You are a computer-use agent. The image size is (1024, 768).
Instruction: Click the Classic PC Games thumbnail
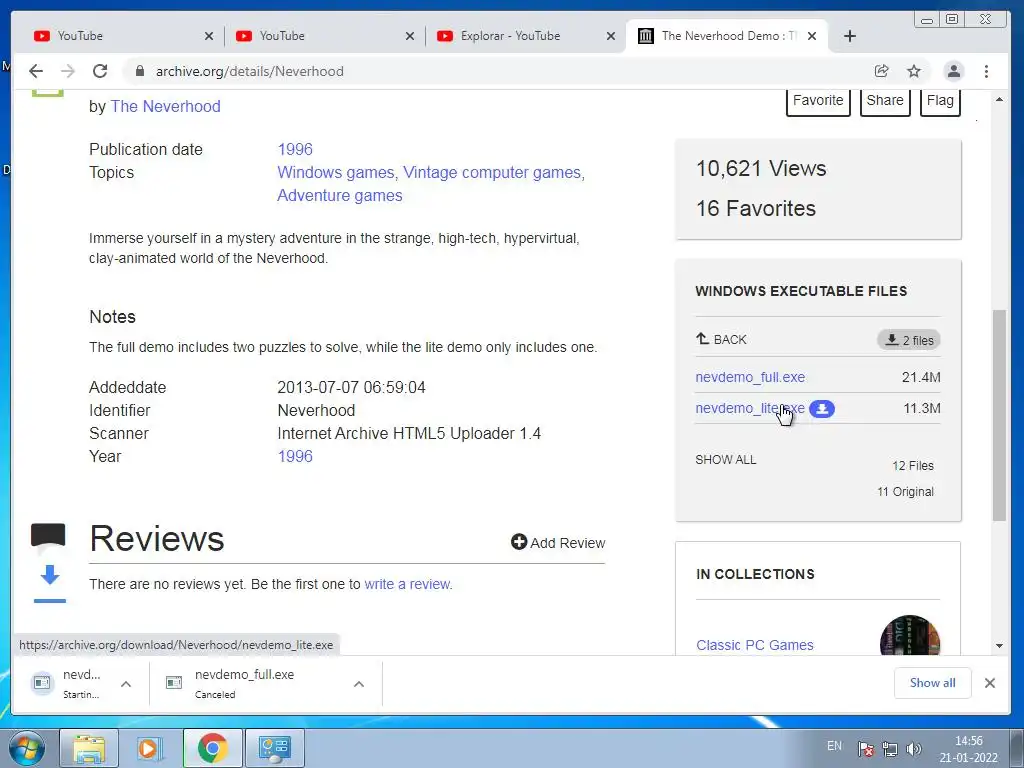pyautogui.click(x=910, y=635)
